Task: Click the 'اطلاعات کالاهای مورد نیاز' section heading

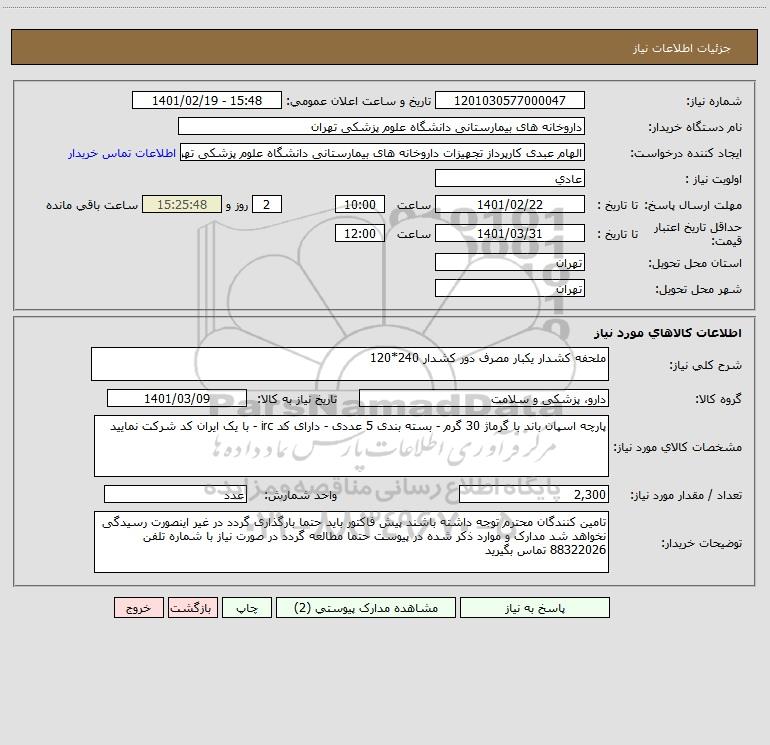Action: click(x=668, y=333)
